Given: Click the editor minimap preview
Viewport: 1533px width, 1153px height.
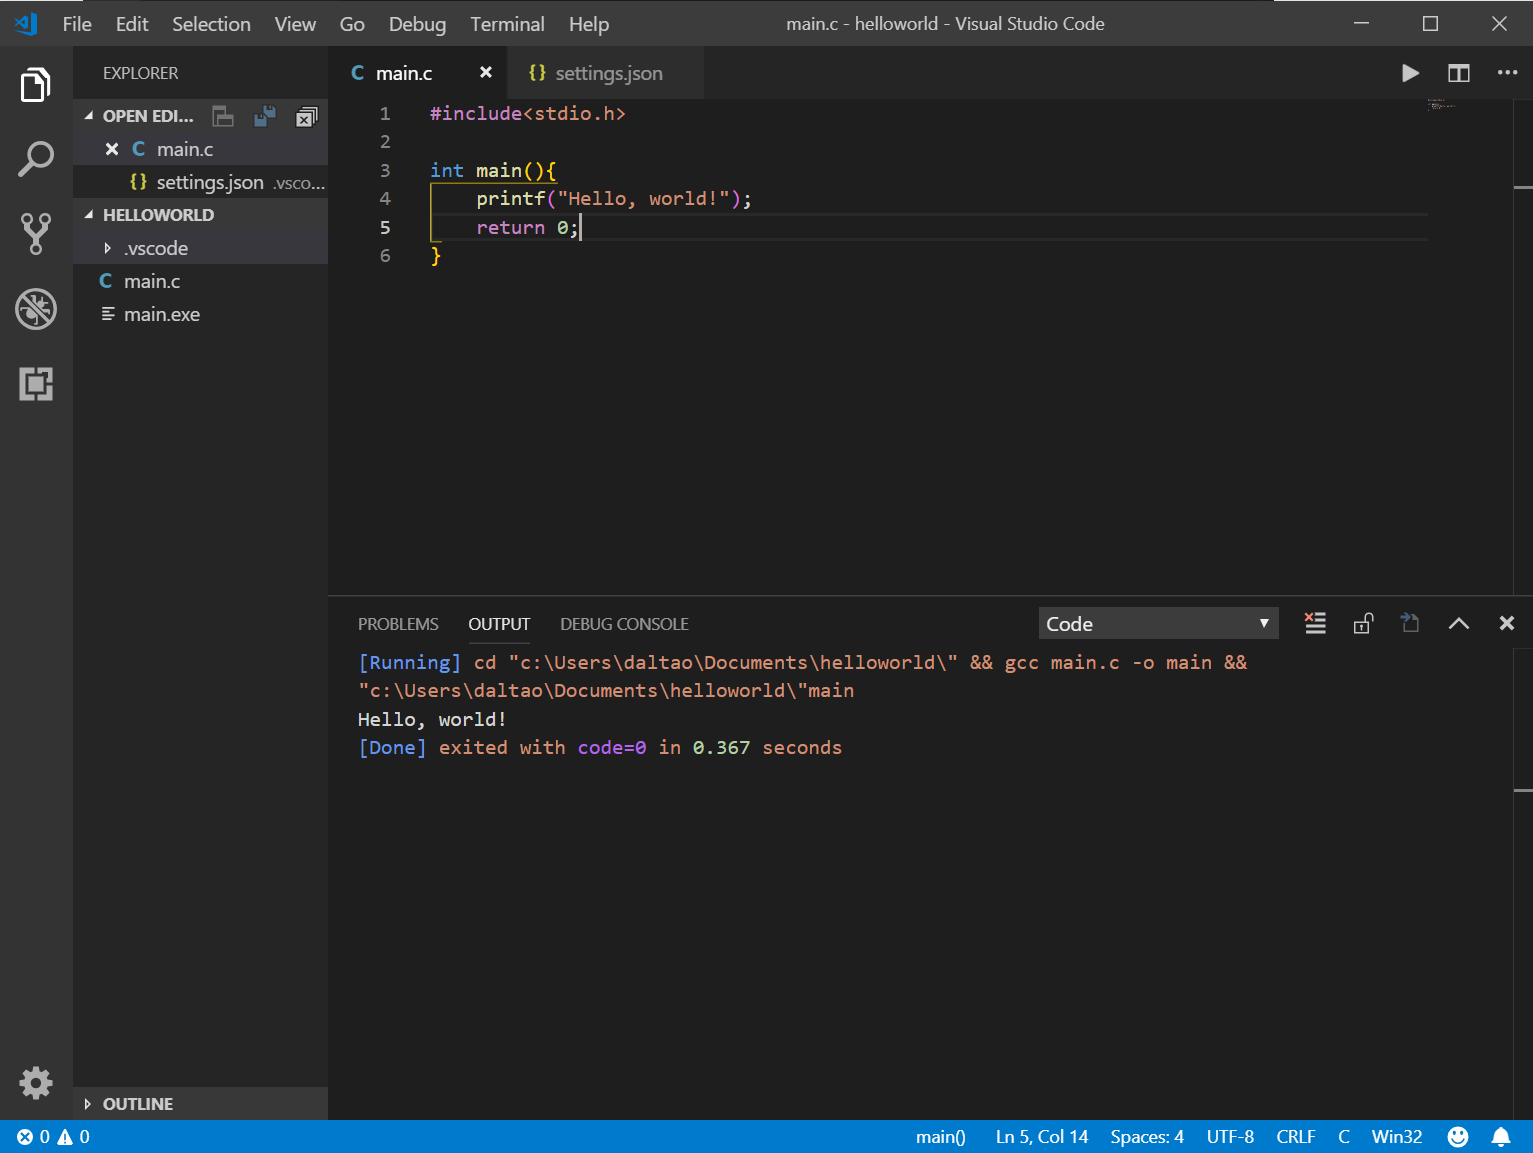Looking at the screenshot, I should coord(1441,104).
